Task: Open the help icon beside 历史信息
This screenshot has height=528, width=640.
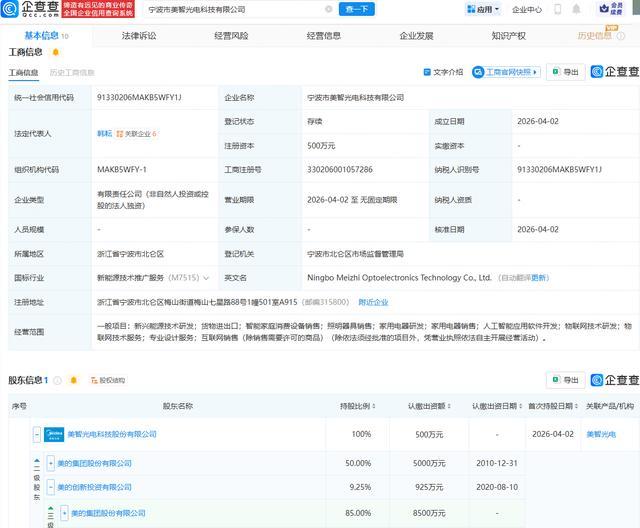Action: 620,36
